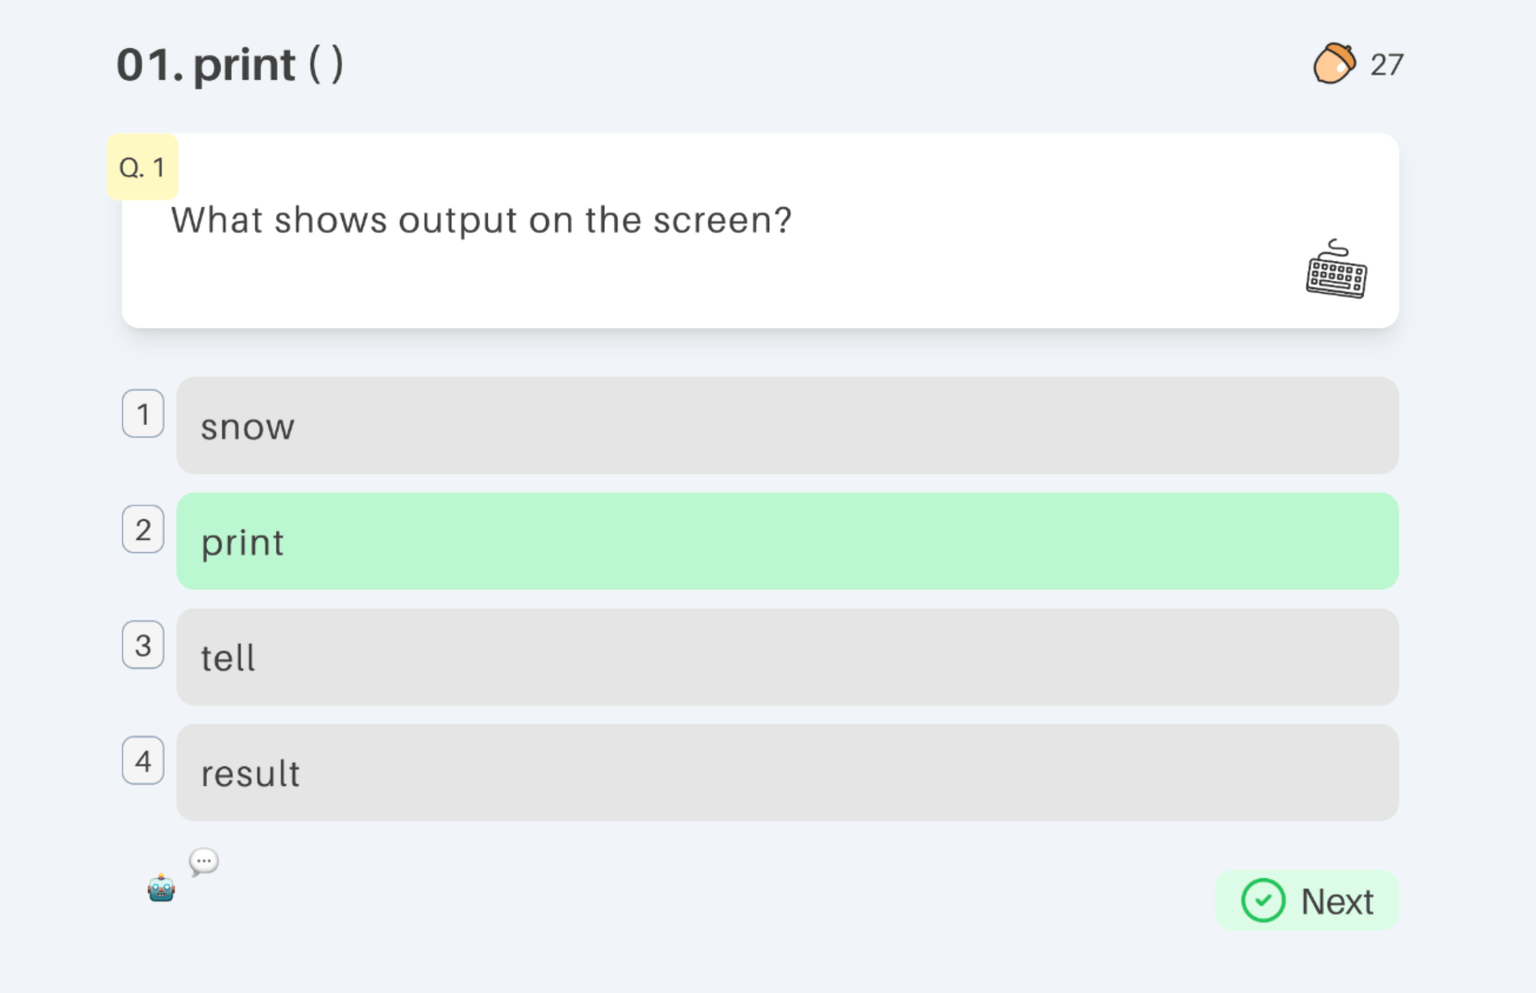
Task: Choose the 'result' answer option
Action: (x=787, y=773)
